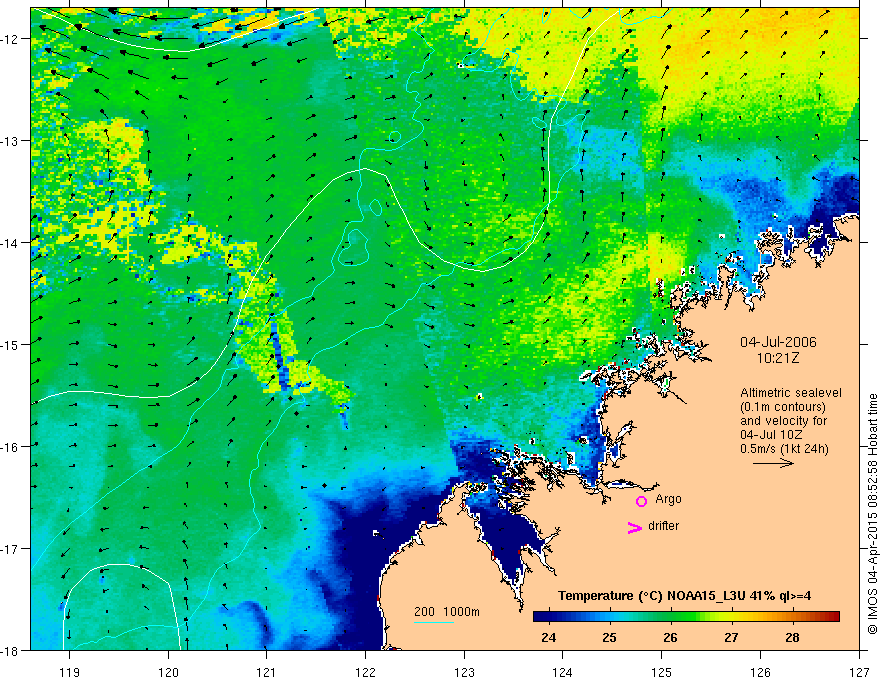Click the '04-Jul-2006' date label

778,342
